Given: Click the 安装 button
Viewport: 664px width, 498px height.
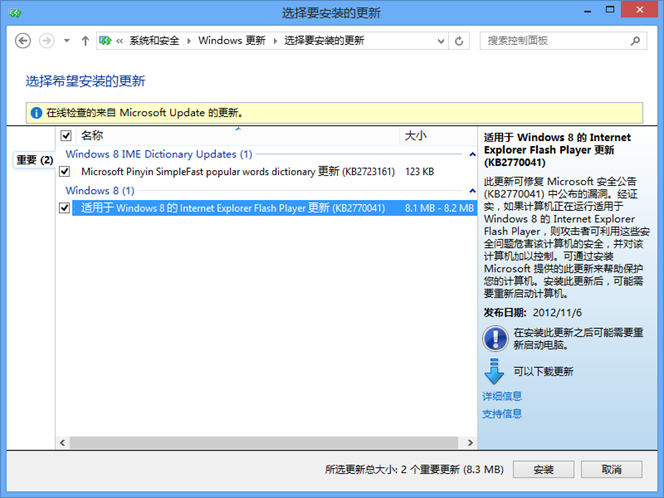Looking at the screenshot, I should [543, 469].
